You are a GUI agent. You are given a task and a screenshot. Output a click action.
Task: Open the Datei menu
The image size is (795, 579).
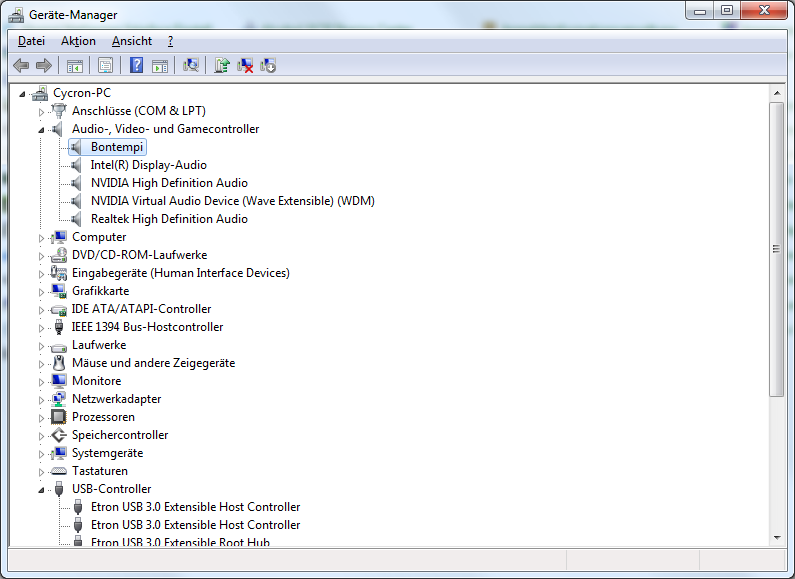click(31, 41)
